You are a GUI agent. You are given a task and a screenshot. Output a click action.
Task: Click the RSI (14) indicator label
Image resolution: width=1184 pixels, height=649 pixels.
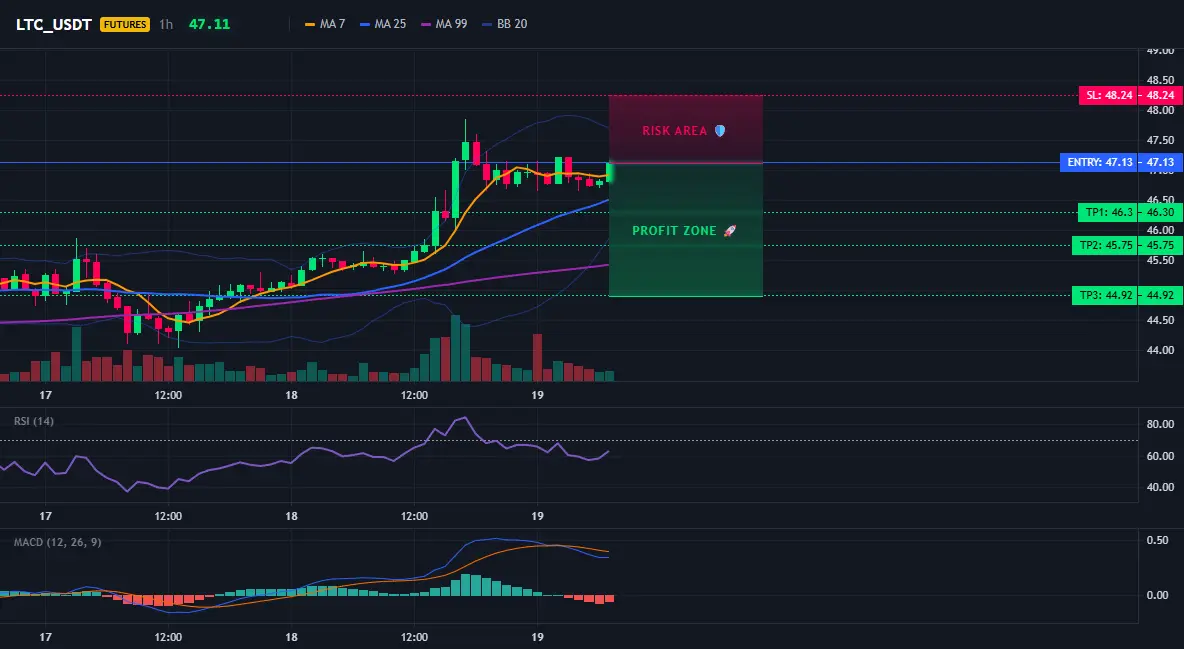34,421
